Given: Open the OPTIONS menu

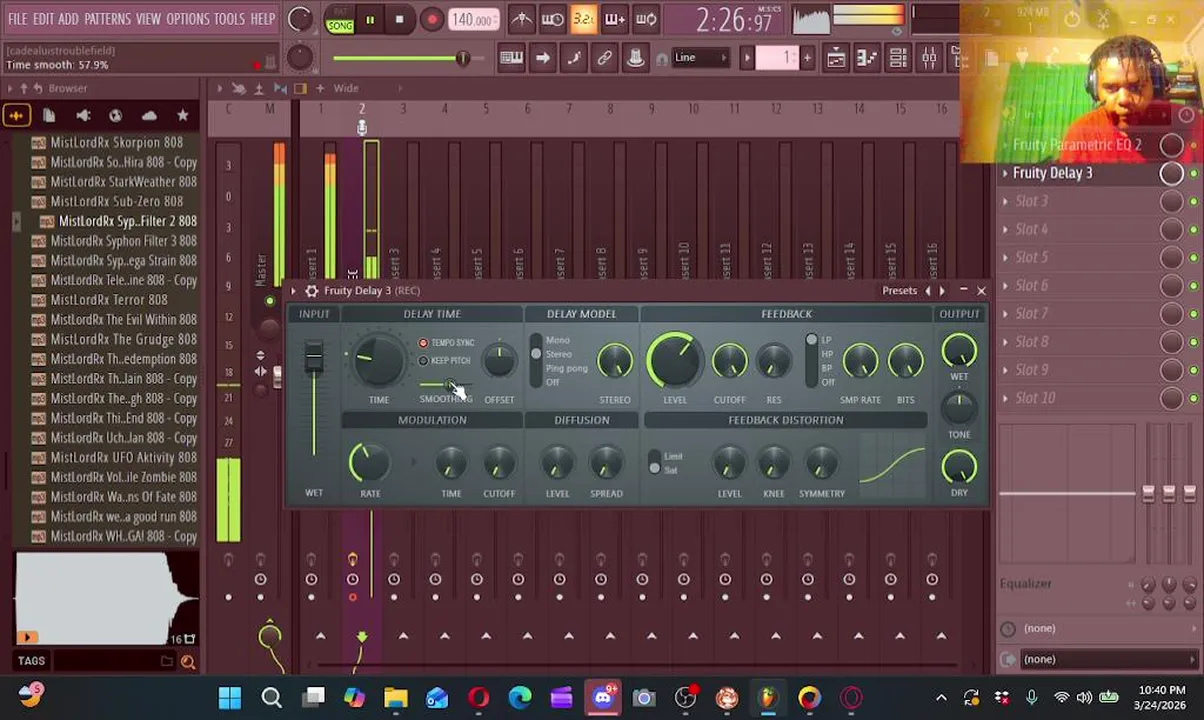Looking at the screenshot, I should click(x=187, y=19).
